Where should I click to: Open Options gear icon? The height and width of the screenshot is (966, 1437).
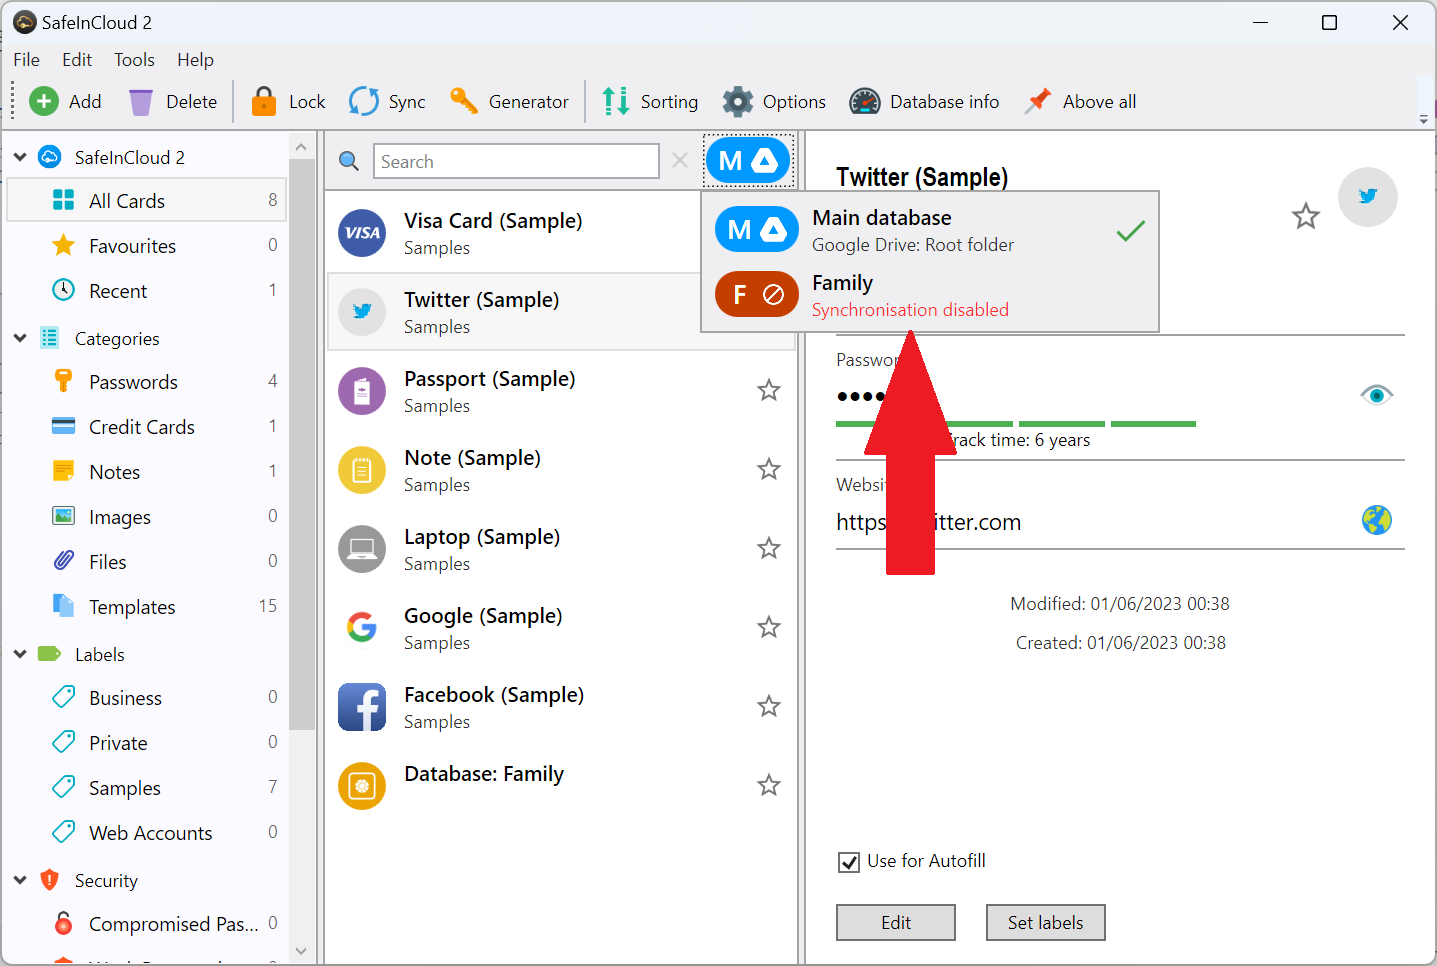(738, 101)
